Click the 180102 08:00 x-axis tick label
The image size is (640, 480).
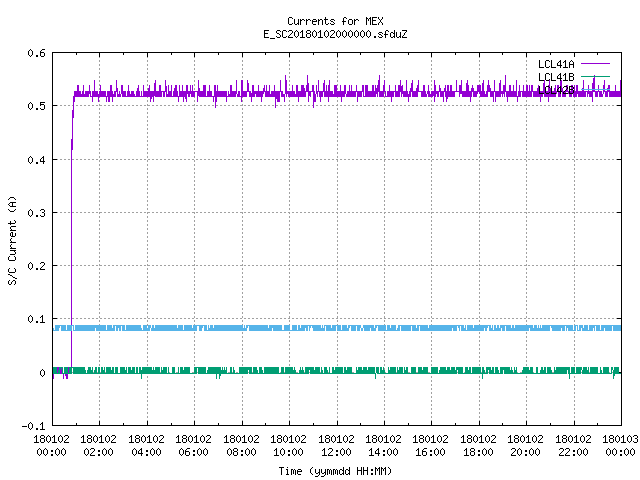point(242,446)
